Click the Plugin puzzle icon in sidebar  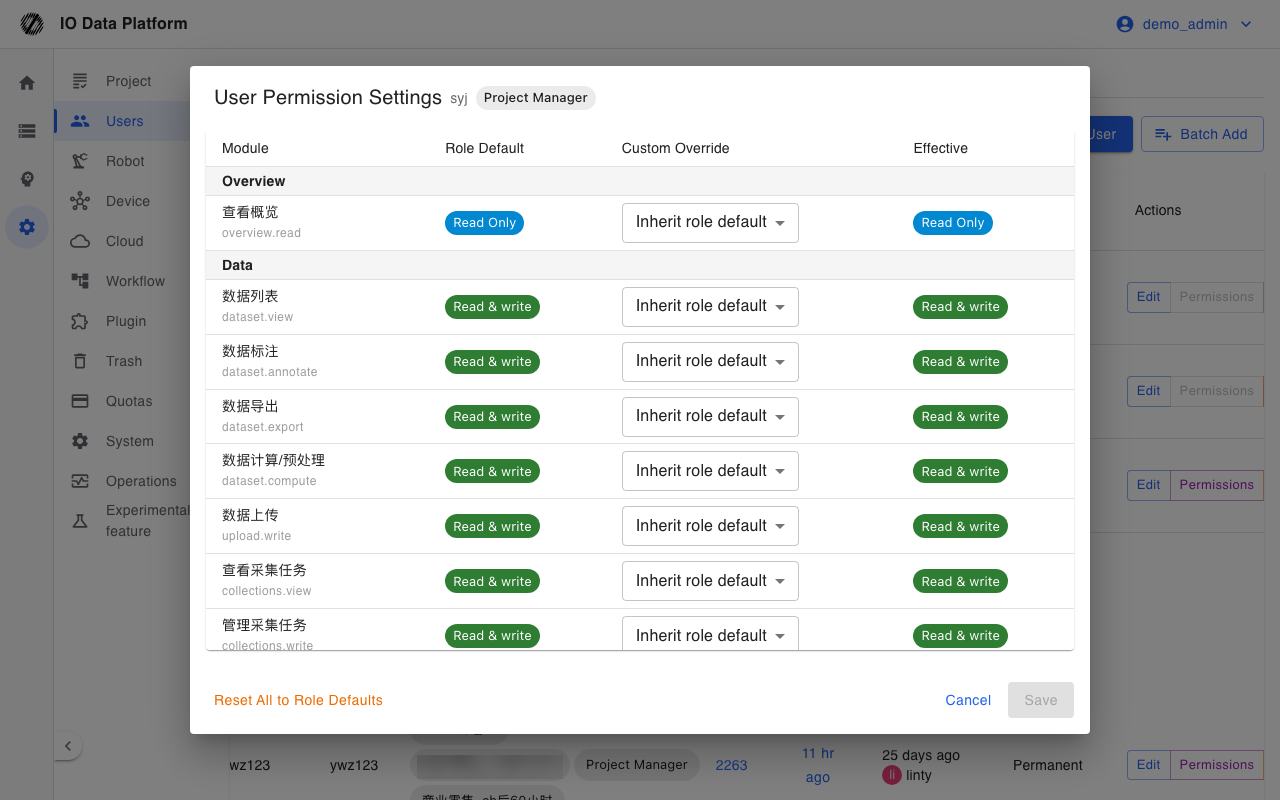[x=80, y=321]
